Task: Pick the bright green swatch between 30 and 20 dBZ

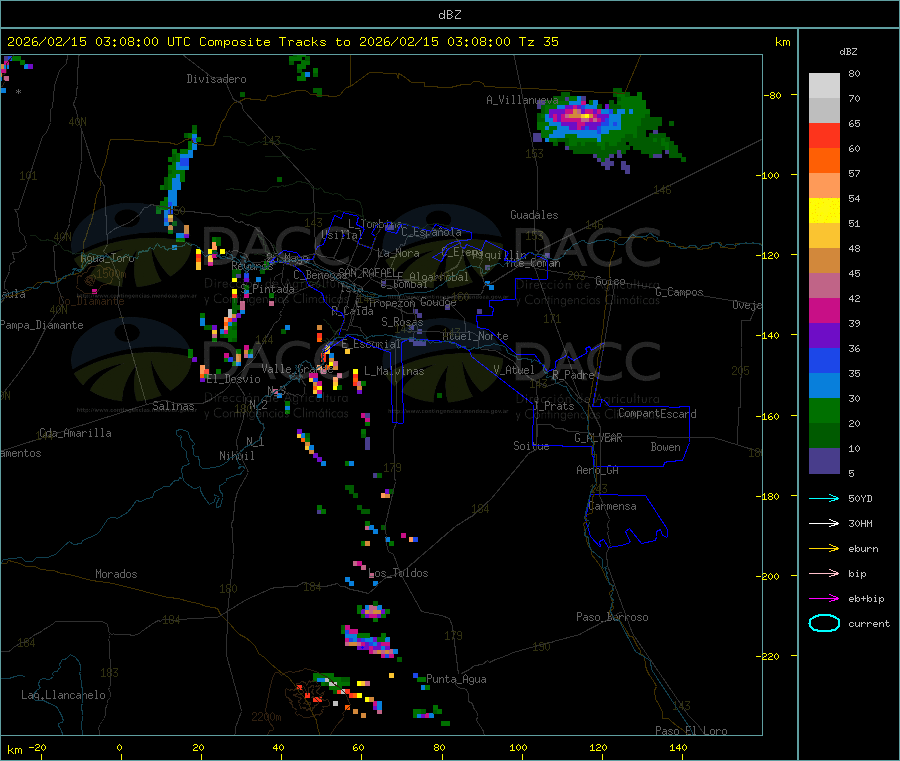Action: 824,410
